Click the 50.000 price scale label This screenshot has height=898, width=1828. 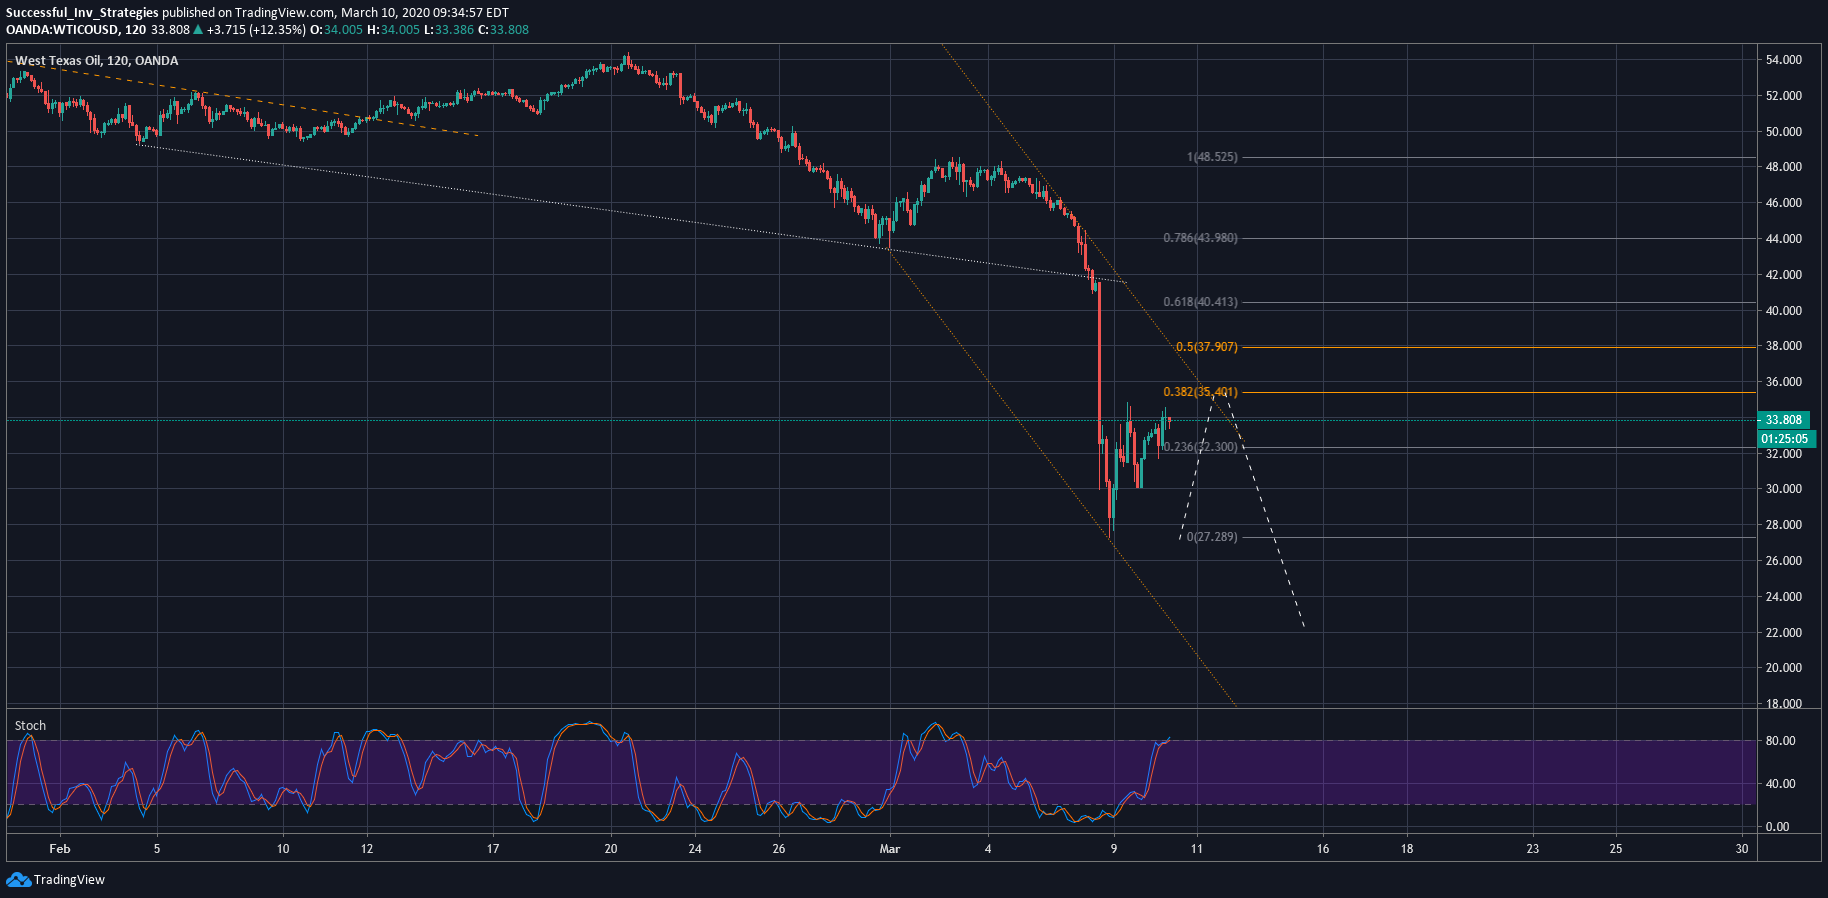pyautogui.click(x=1784, y=132)
